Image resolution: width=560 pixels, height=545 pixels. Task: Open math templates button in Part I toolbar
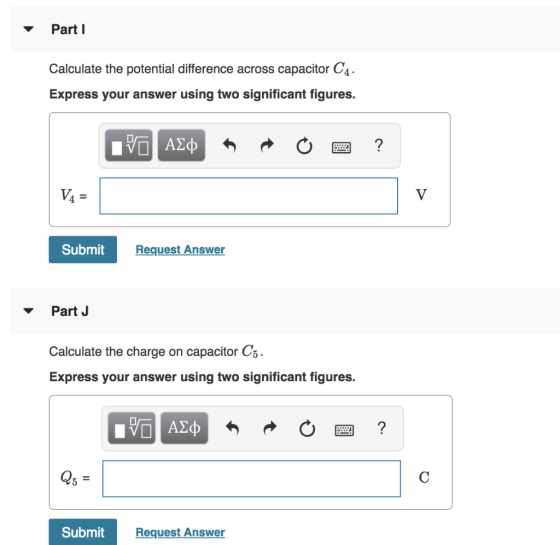pos(129,145)
